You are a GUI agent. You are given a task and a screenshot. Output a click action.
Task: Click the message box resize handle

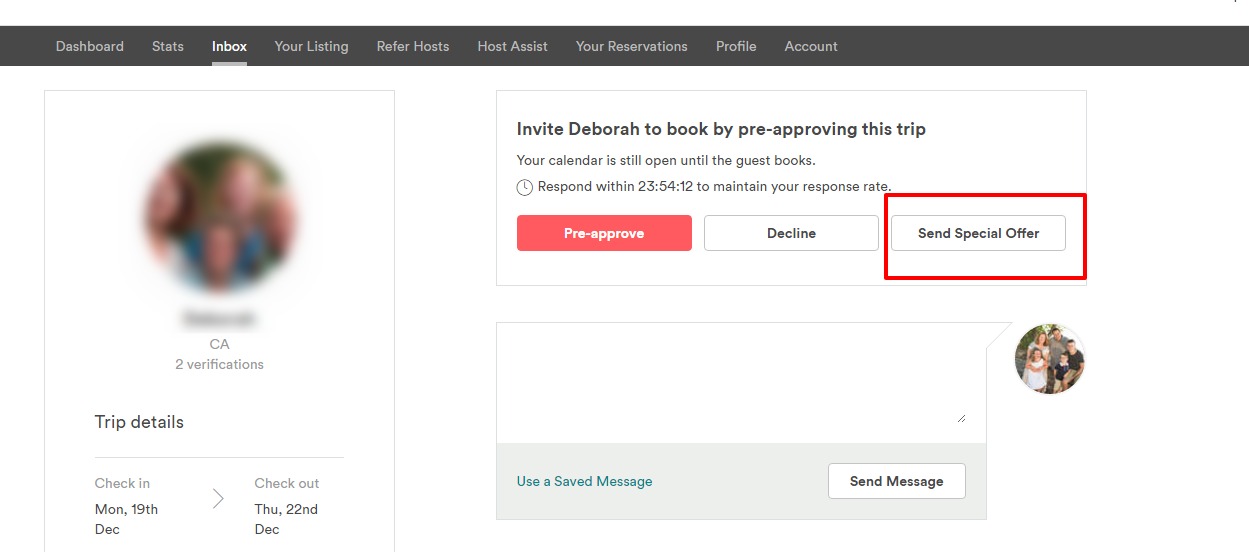[x=962, y=418]
